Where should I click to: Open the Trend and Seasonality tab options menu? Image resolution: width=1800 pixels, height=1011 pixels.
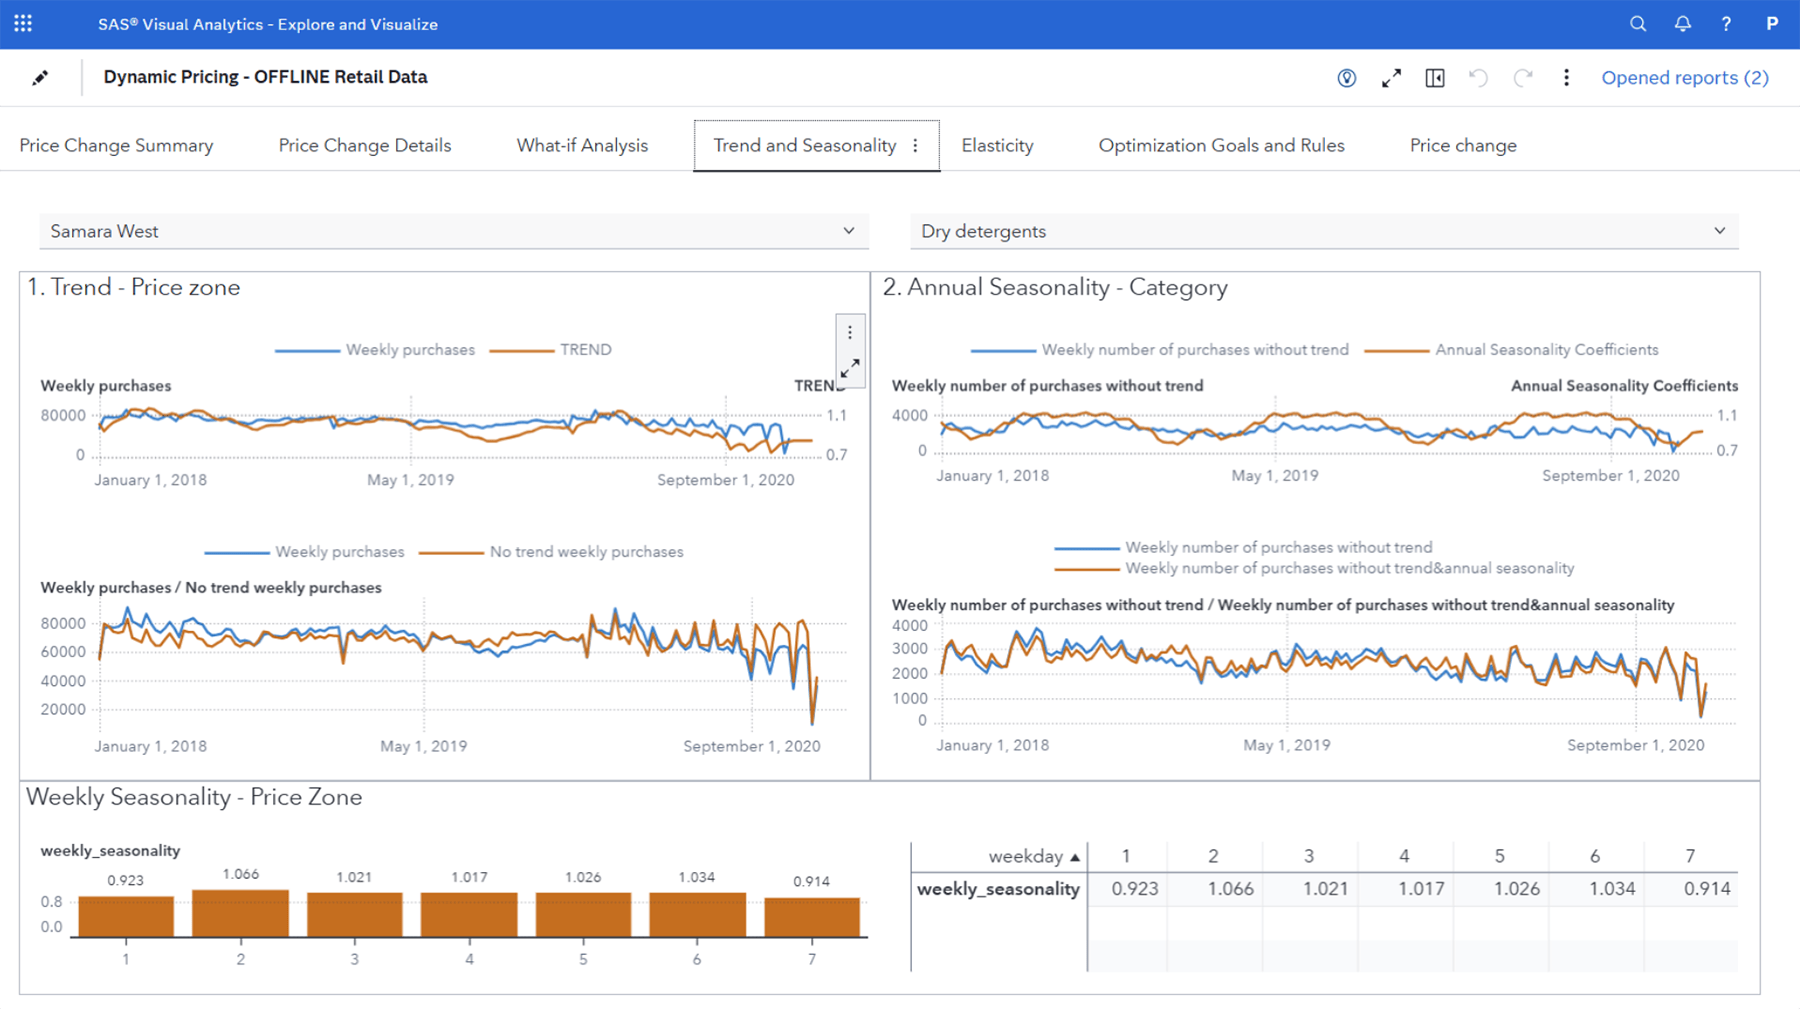pyautogui.click(x=916, y=145)
